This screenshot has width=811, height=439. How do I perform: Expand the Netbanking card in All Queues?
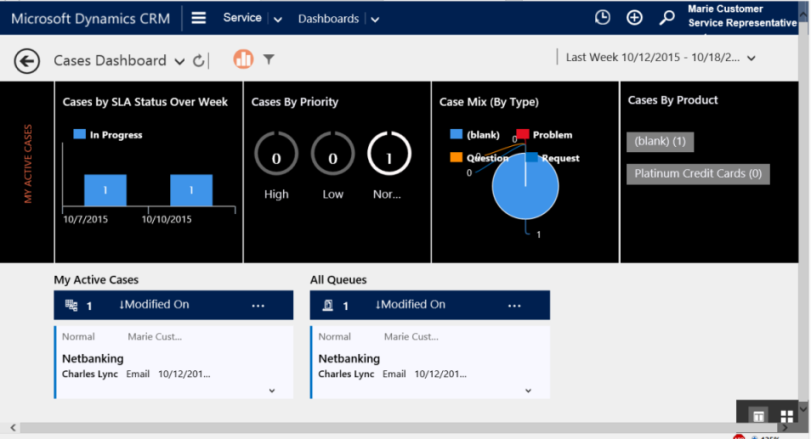pos(528,391)
